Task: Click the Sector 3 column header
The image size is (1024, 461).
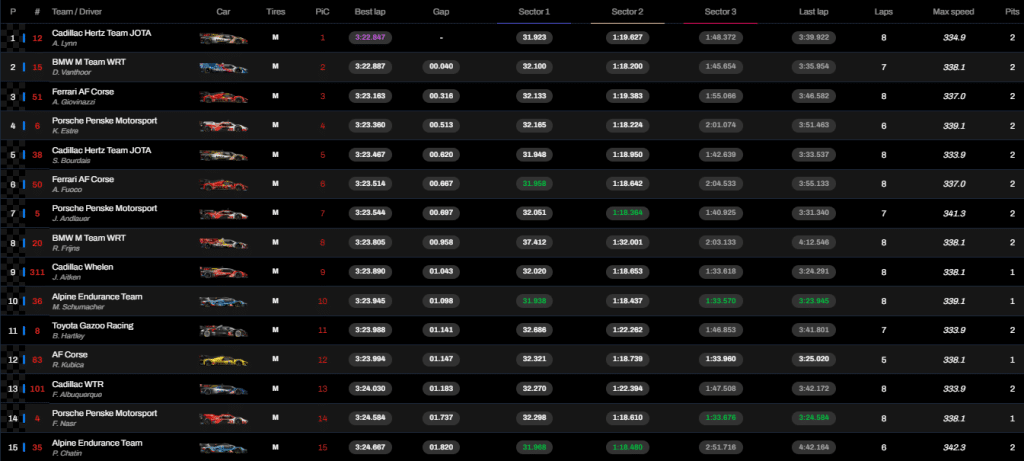Action: (721, 12)
